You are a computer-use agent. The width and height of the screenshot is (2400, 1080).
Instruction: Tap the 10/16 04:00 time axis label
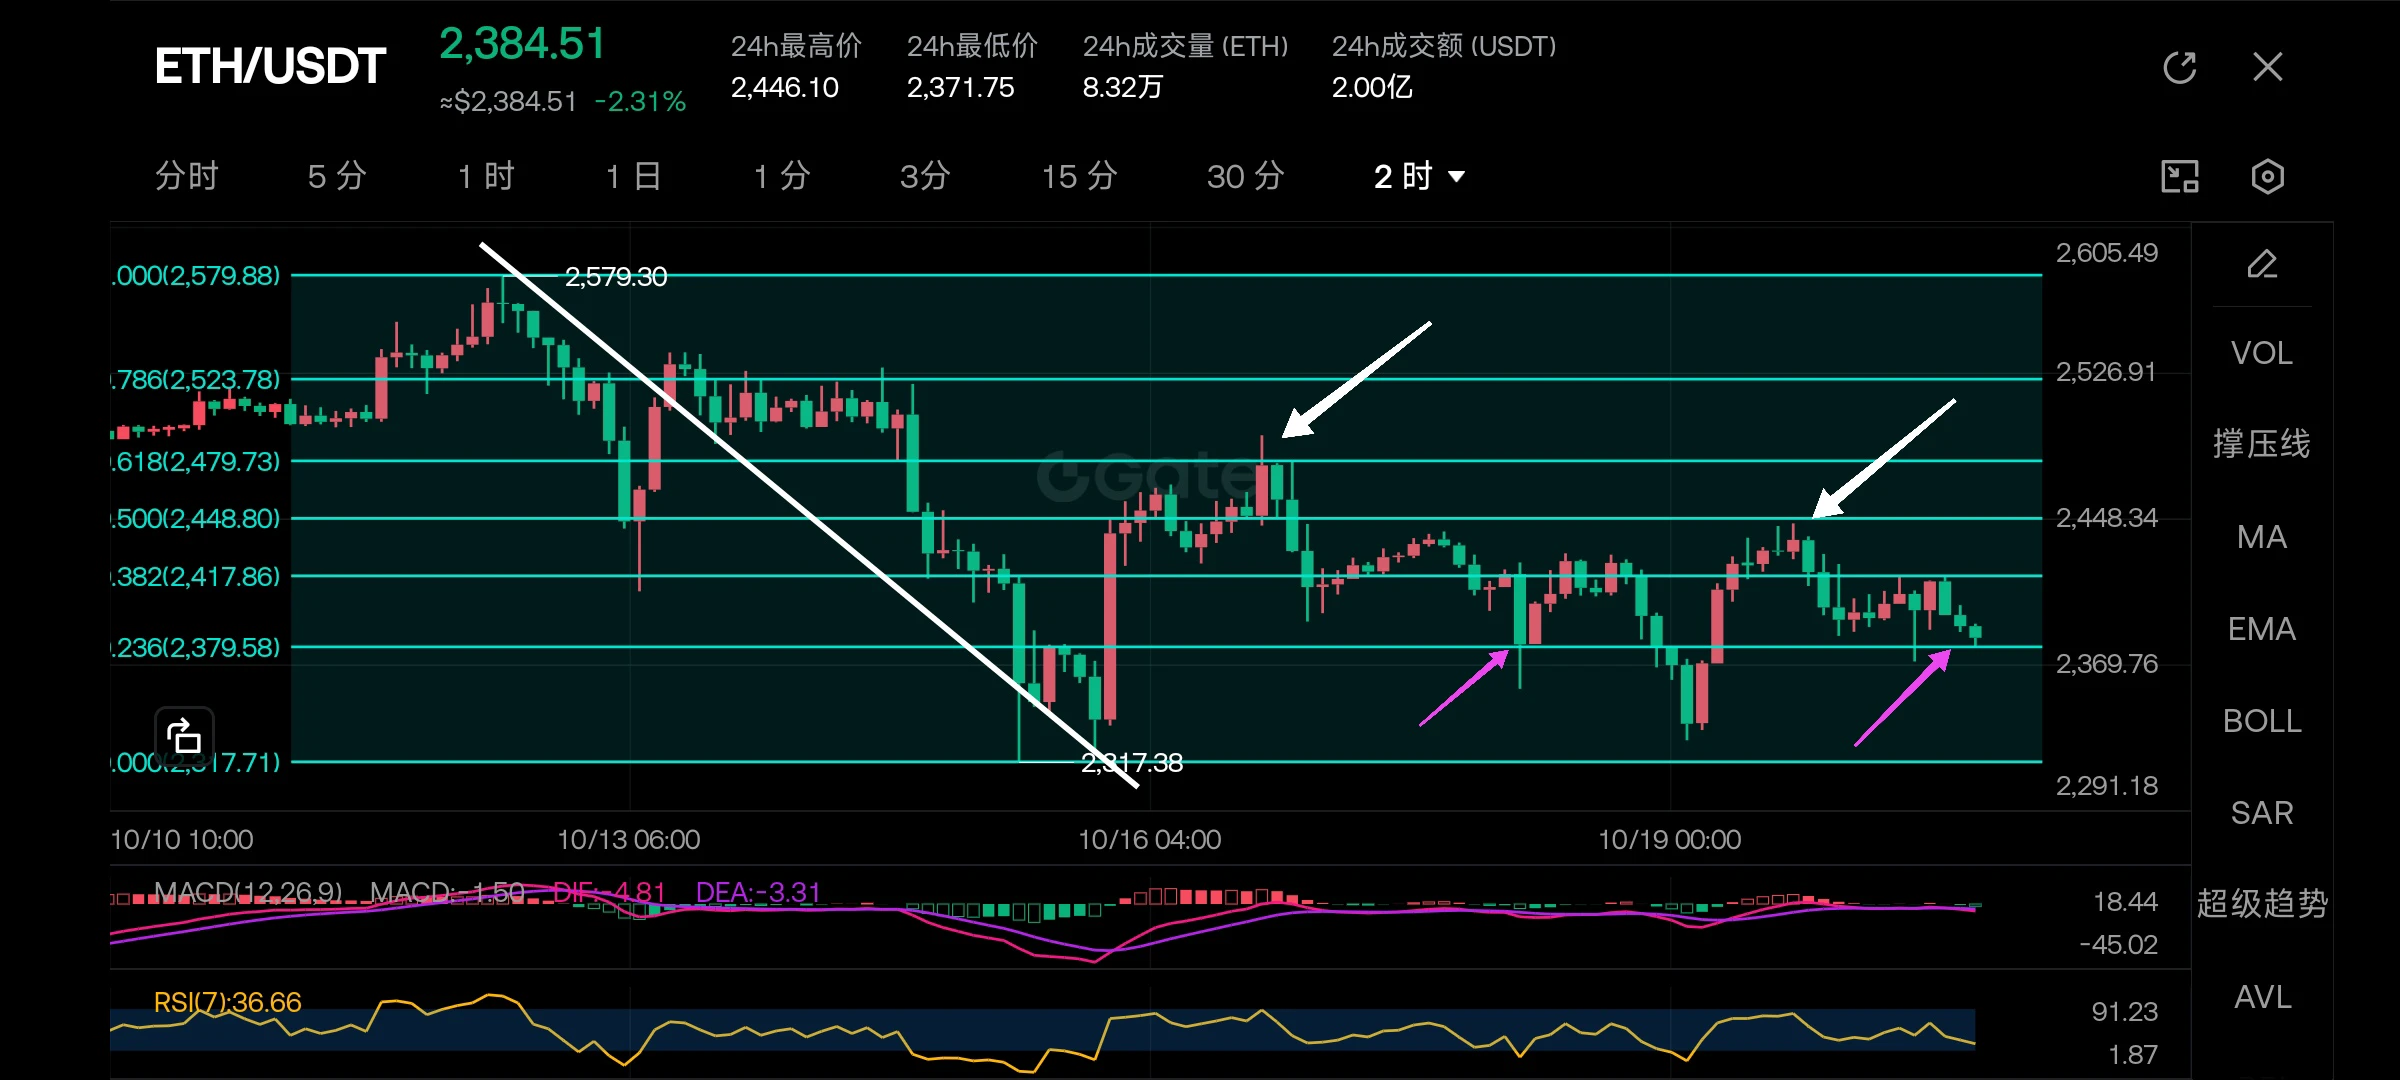tap(1150, 840)
